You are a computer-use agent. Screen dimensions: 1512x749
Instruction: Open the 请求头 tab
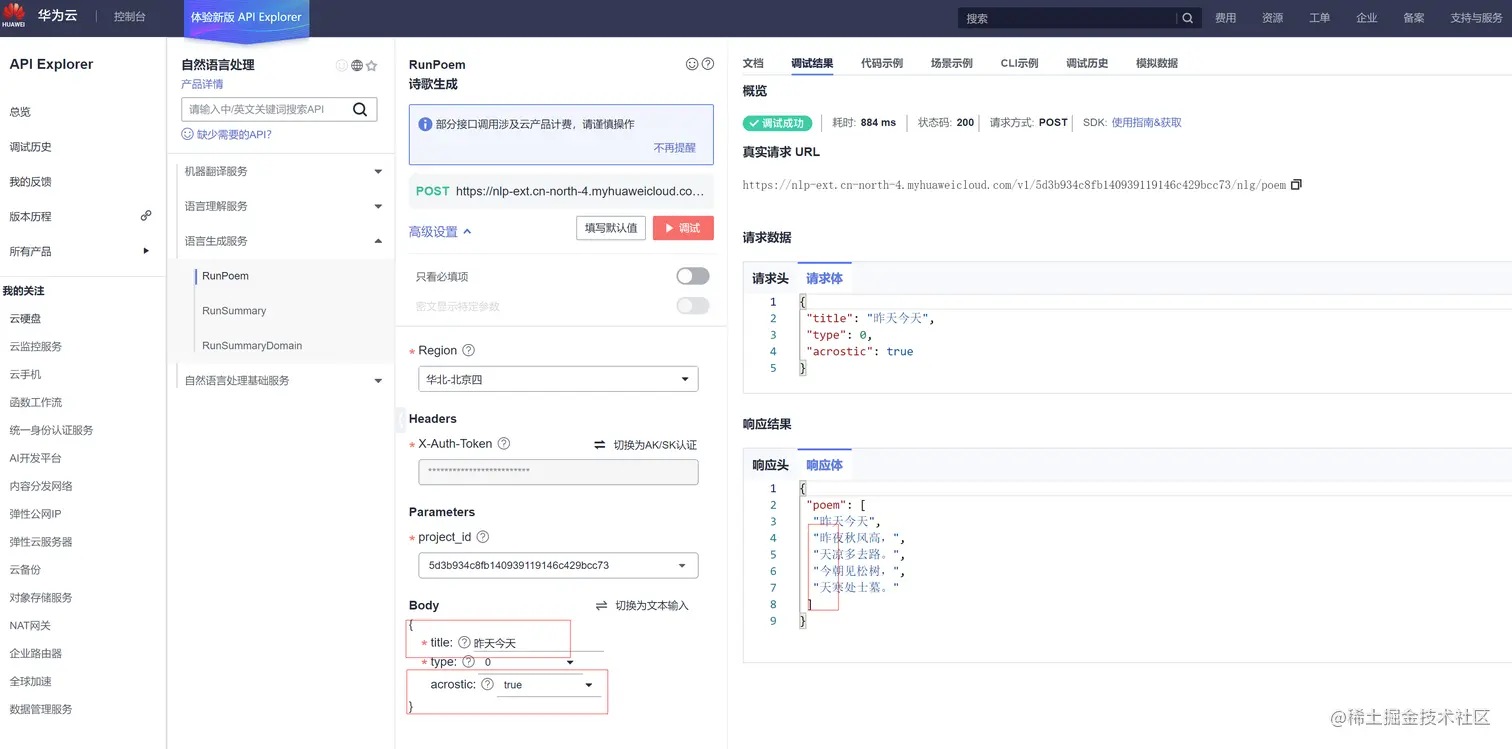tap(770, 278)
